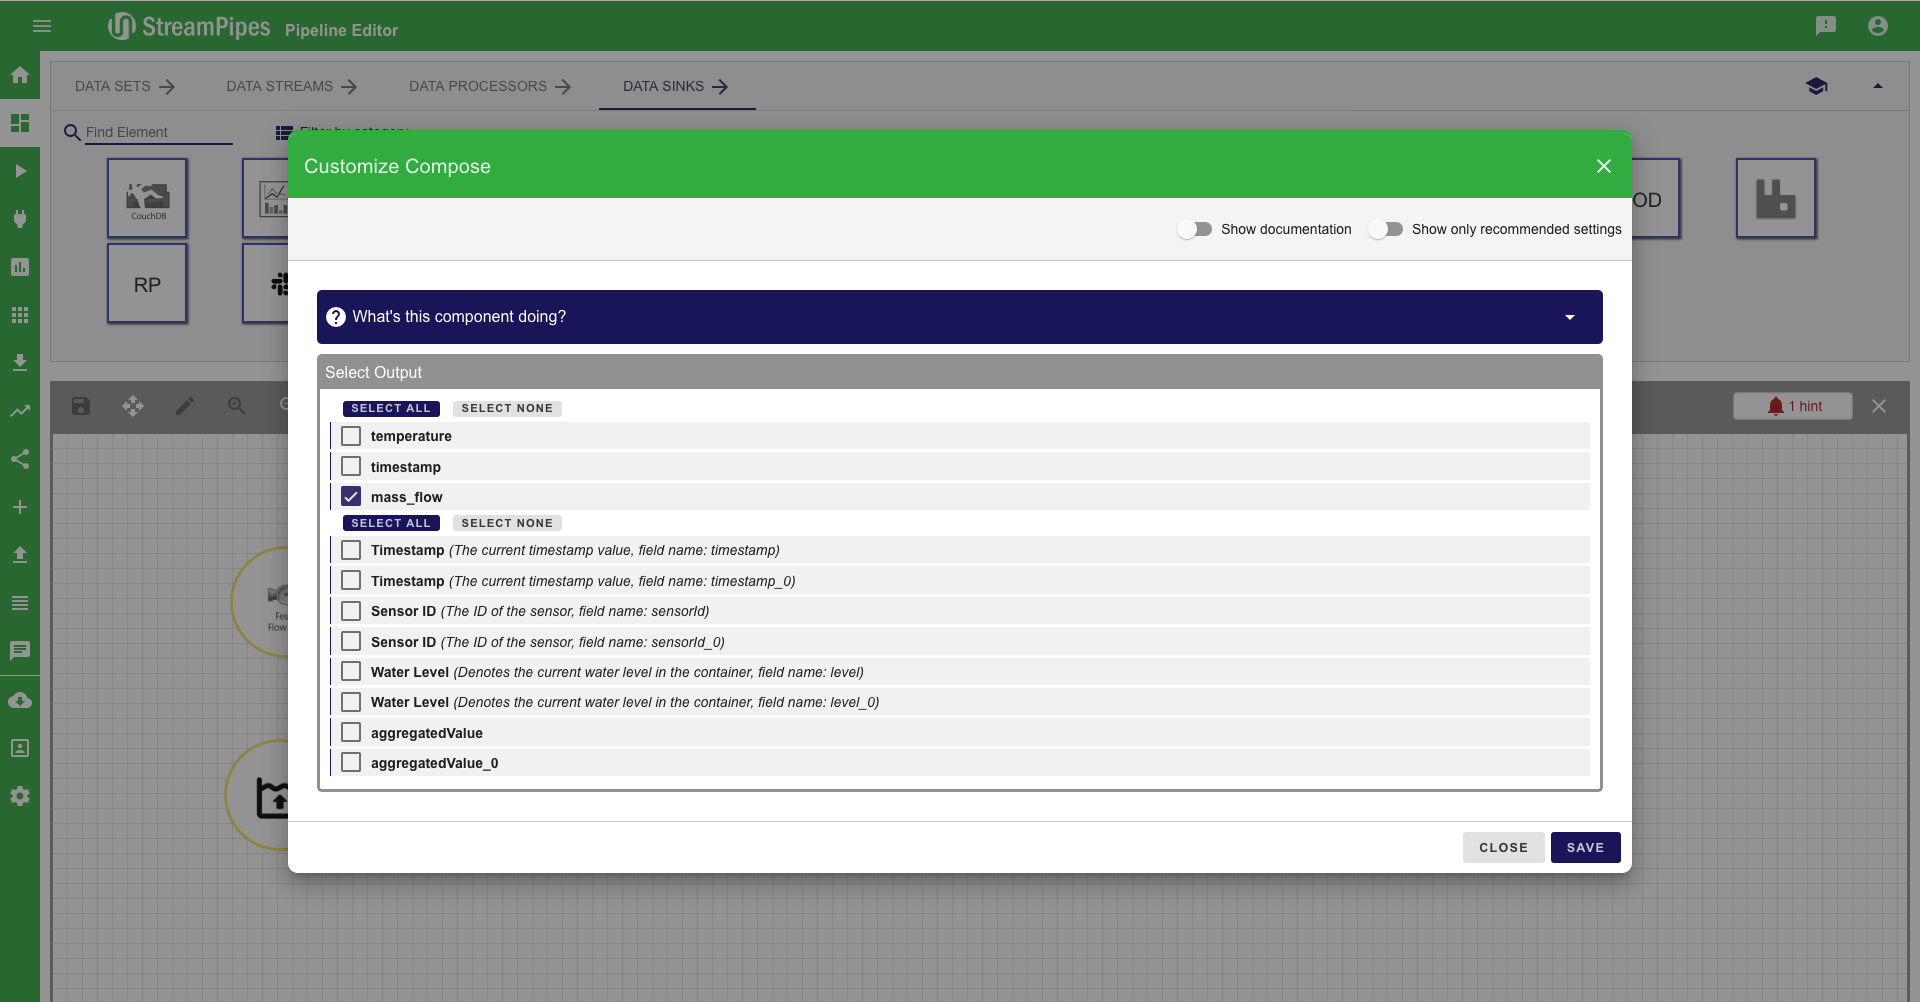Toggle Show documentation switch
This screenshot has height=1002, width=1920.
1195,229
